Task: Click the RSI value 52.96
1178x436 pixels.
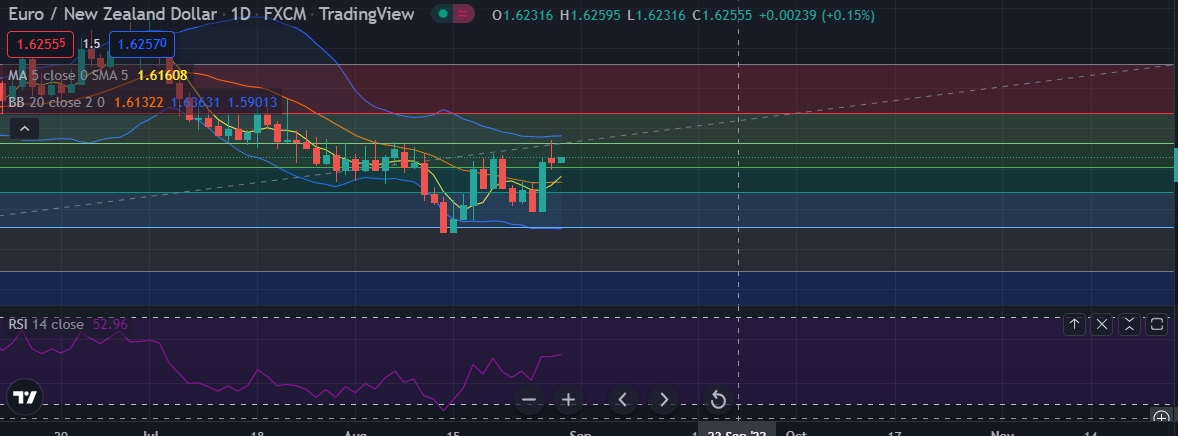Action: coord(110,324)
